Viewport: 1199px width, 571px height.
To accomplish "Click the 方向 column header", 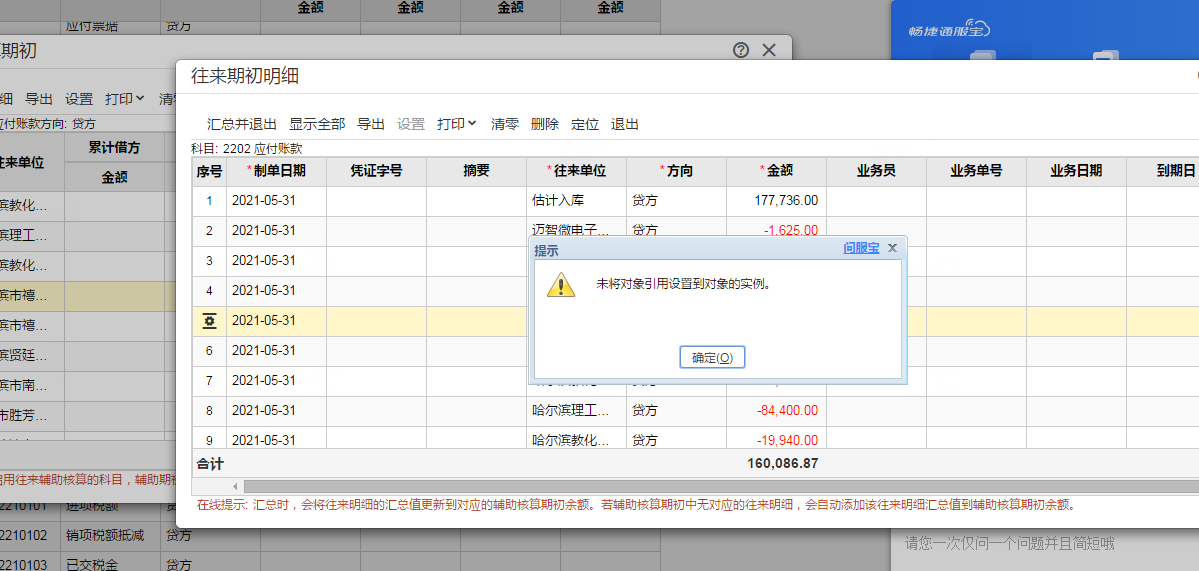I will point(676,171).
